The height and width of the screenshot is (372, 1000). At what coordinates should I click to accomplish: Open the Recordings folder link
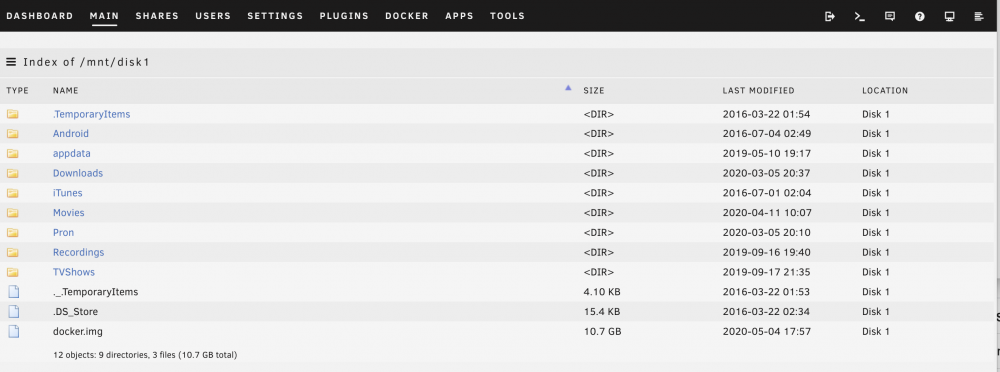(78, 253)
